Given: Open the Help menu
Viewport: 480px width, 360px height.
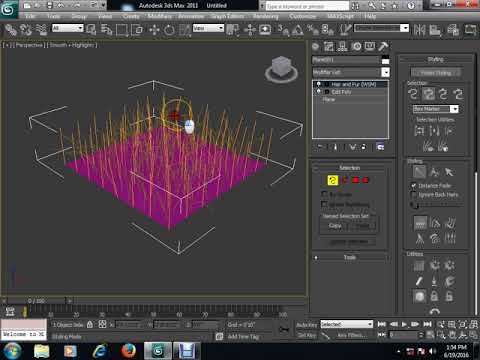Looking at the screenshot, I should (x=370, y=16).
